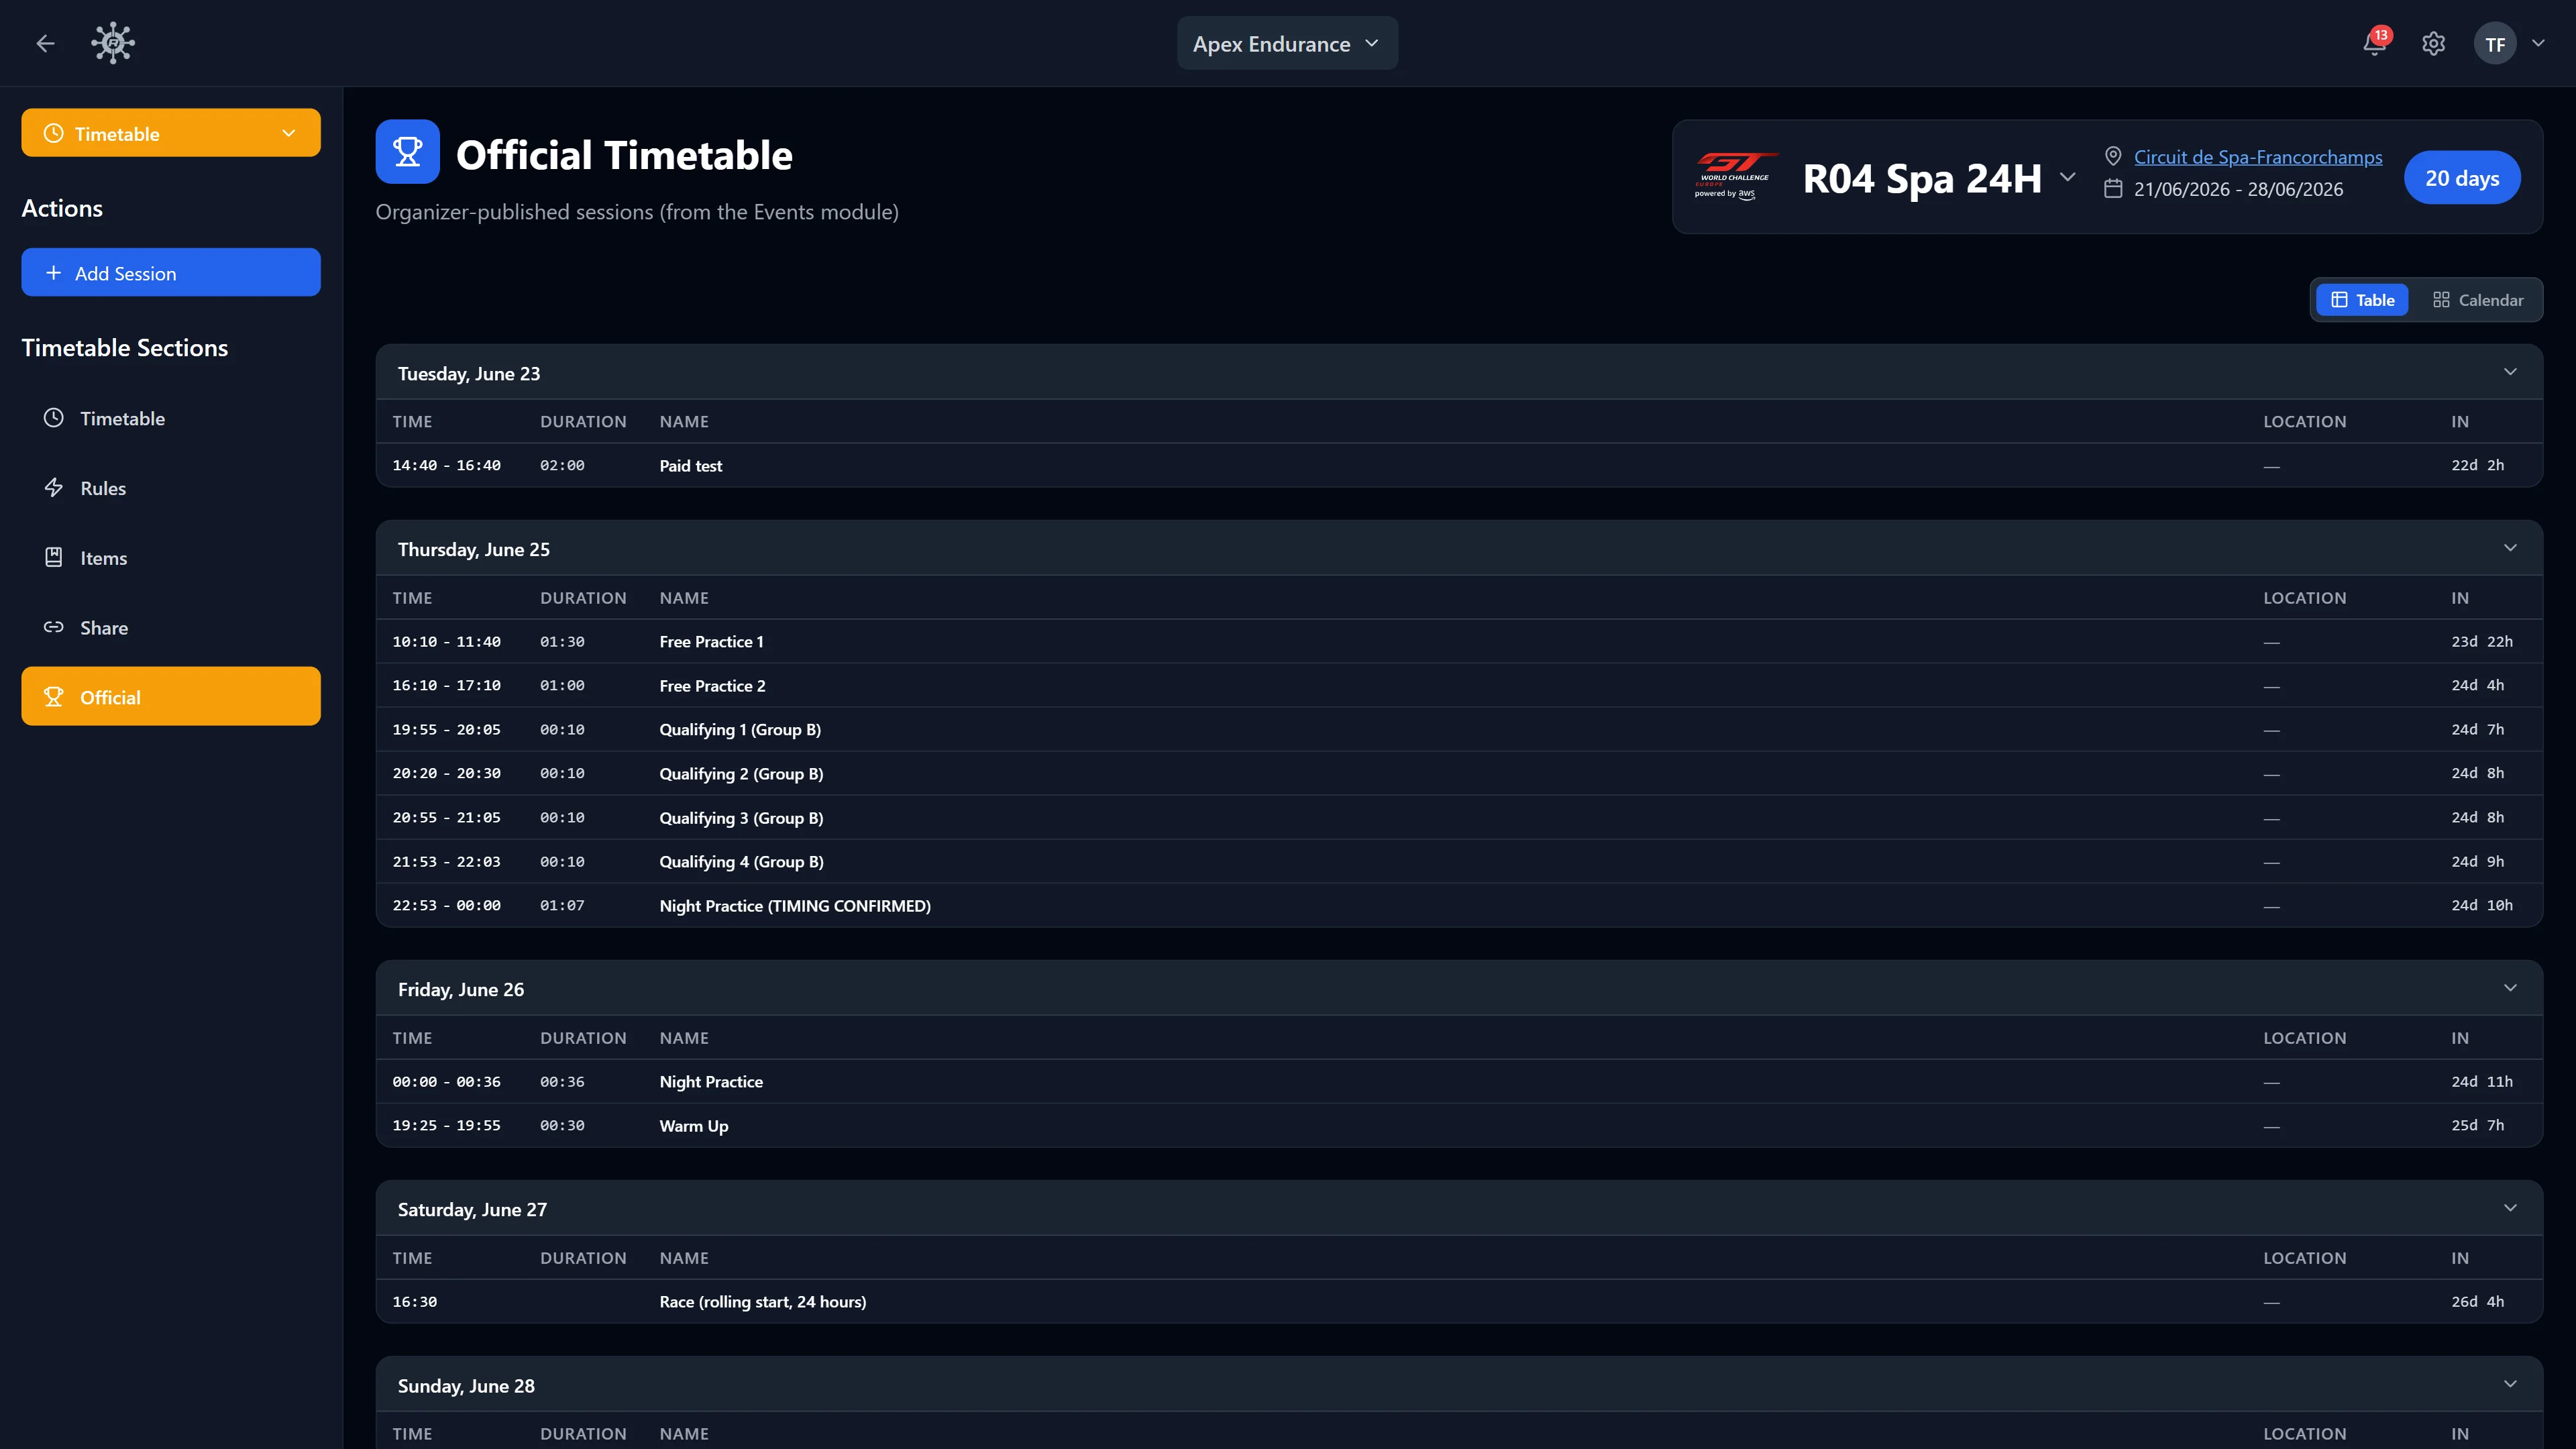Screen dimensions: 2576x1449
Task: Click the Items bookmark icon
Action: (x=54, y=558)
